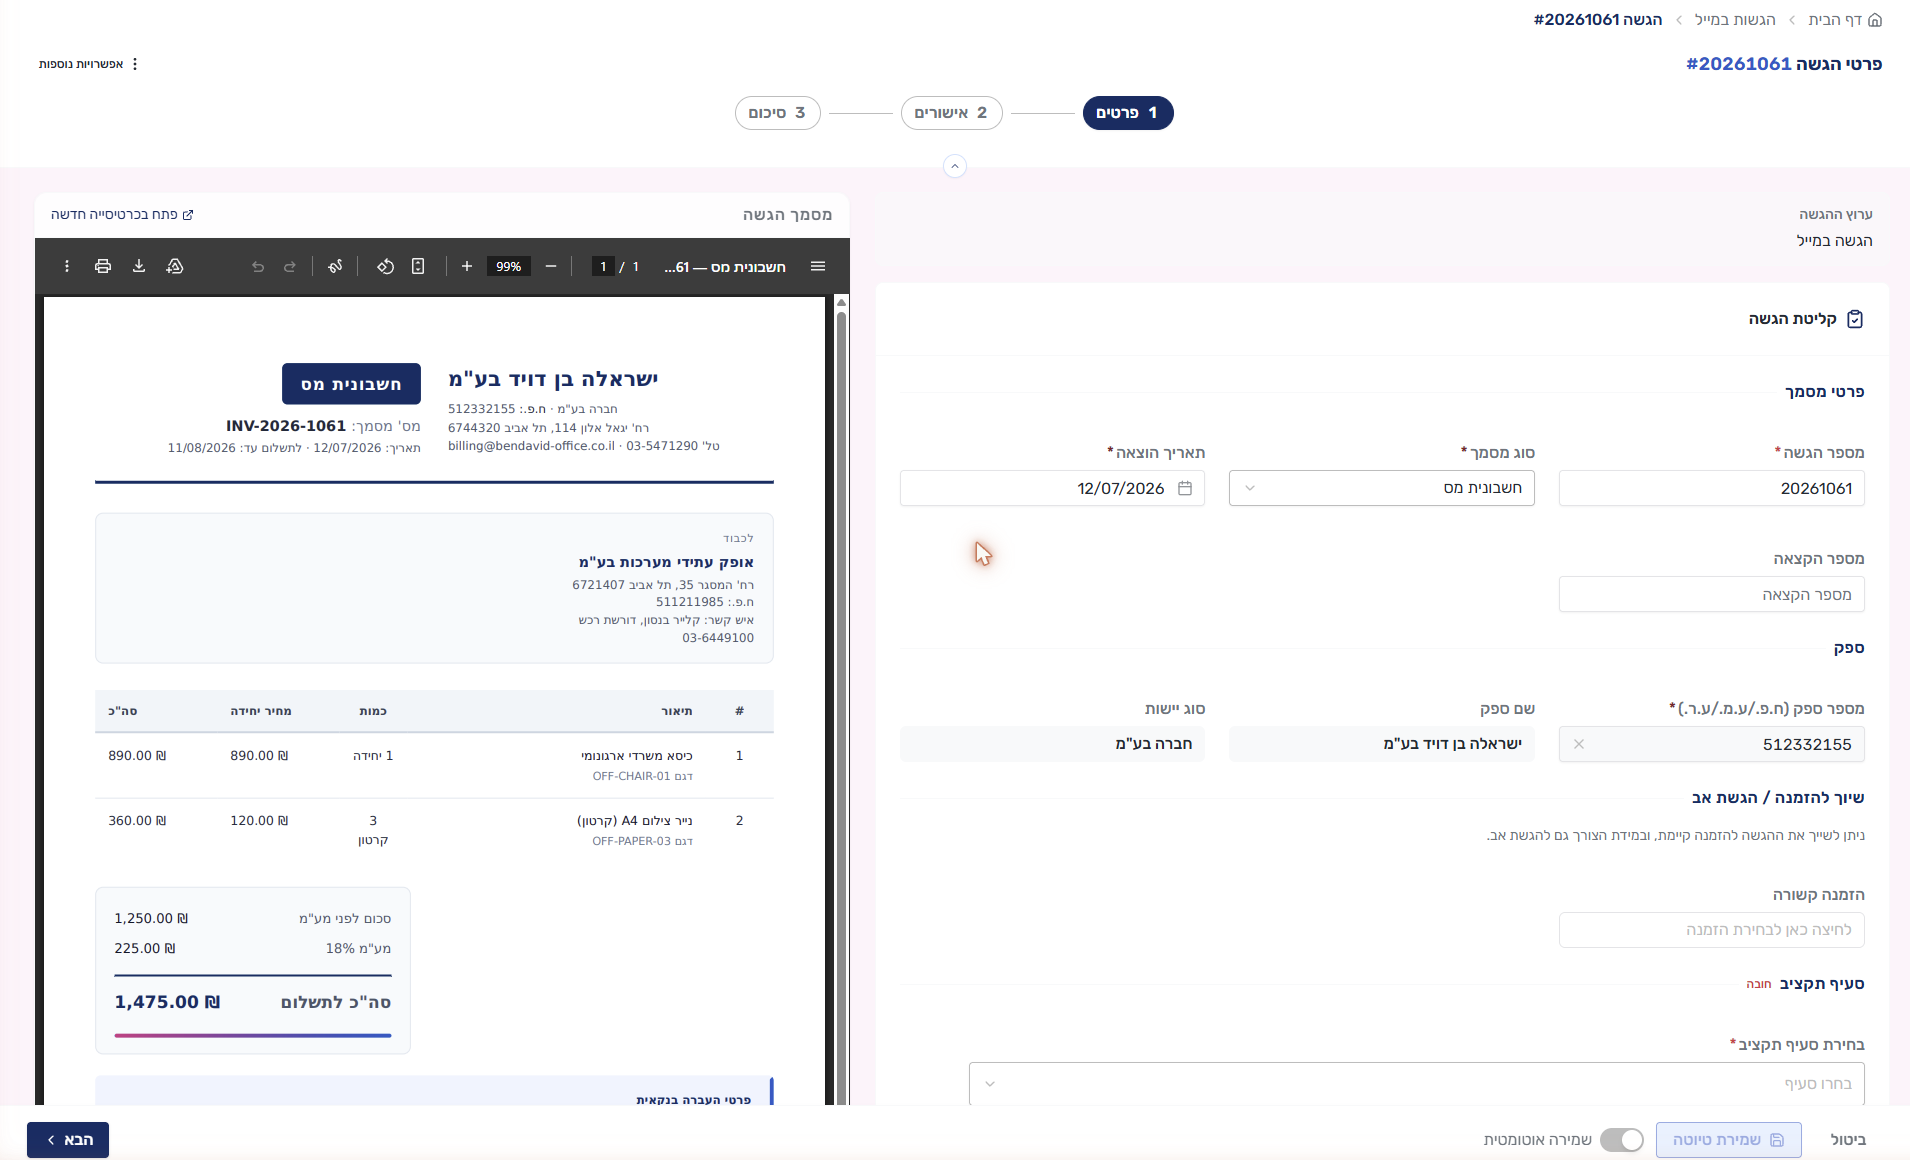
Task: Print the invoice from PDF toolbar
Action: point(103,266)
